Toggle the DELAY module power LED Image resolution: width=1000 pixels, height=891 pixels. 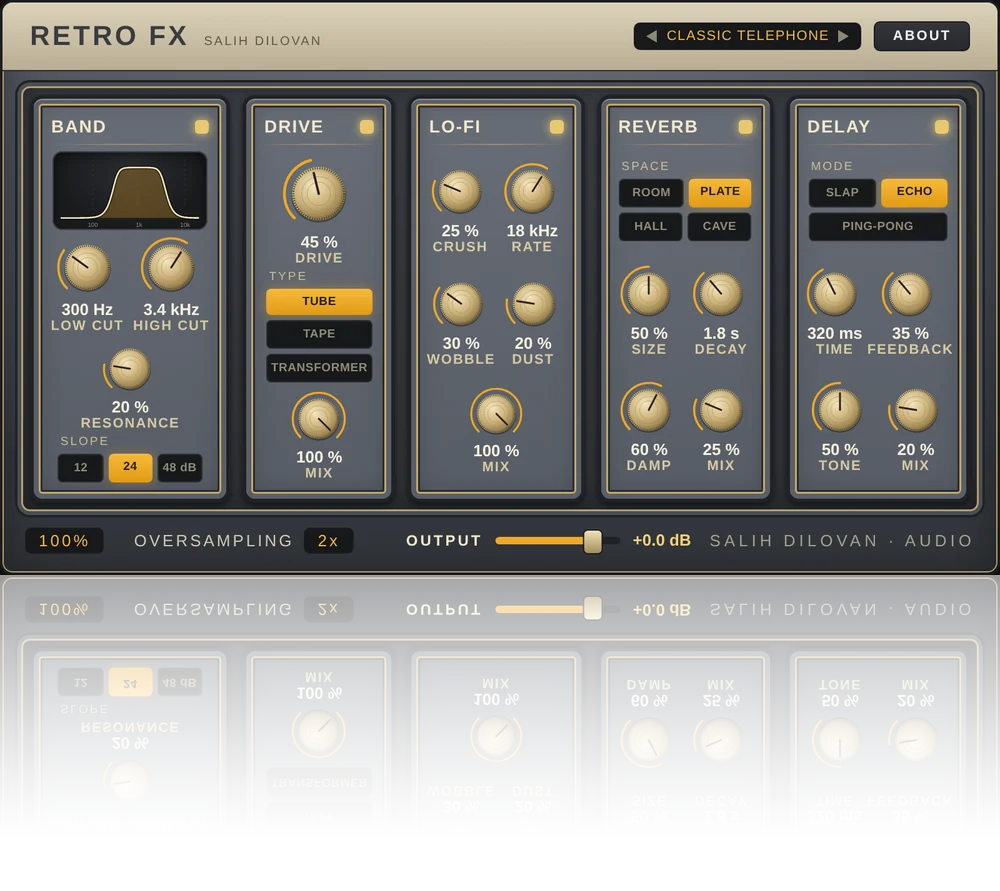[941, 127]
